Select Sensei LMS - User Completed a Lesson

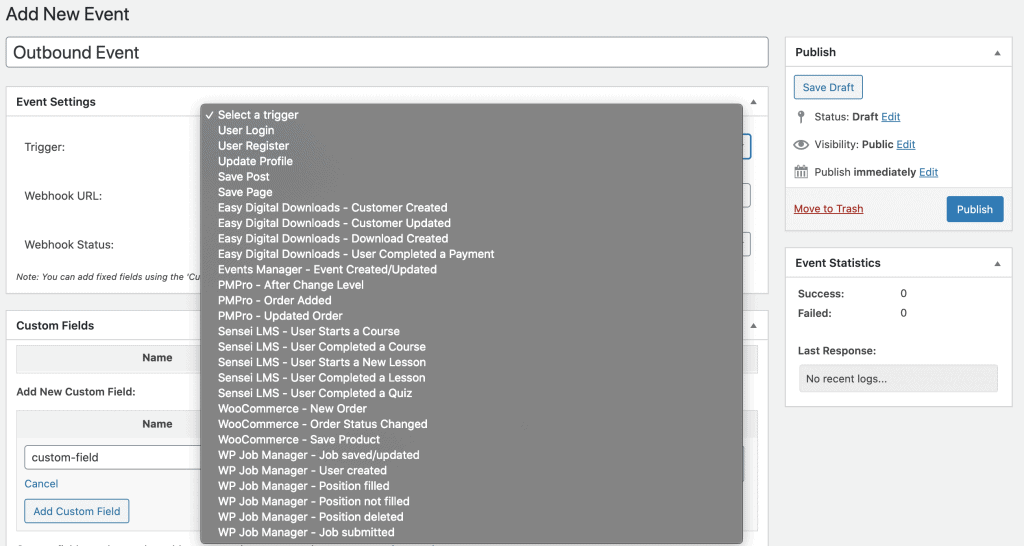(471, 377)
